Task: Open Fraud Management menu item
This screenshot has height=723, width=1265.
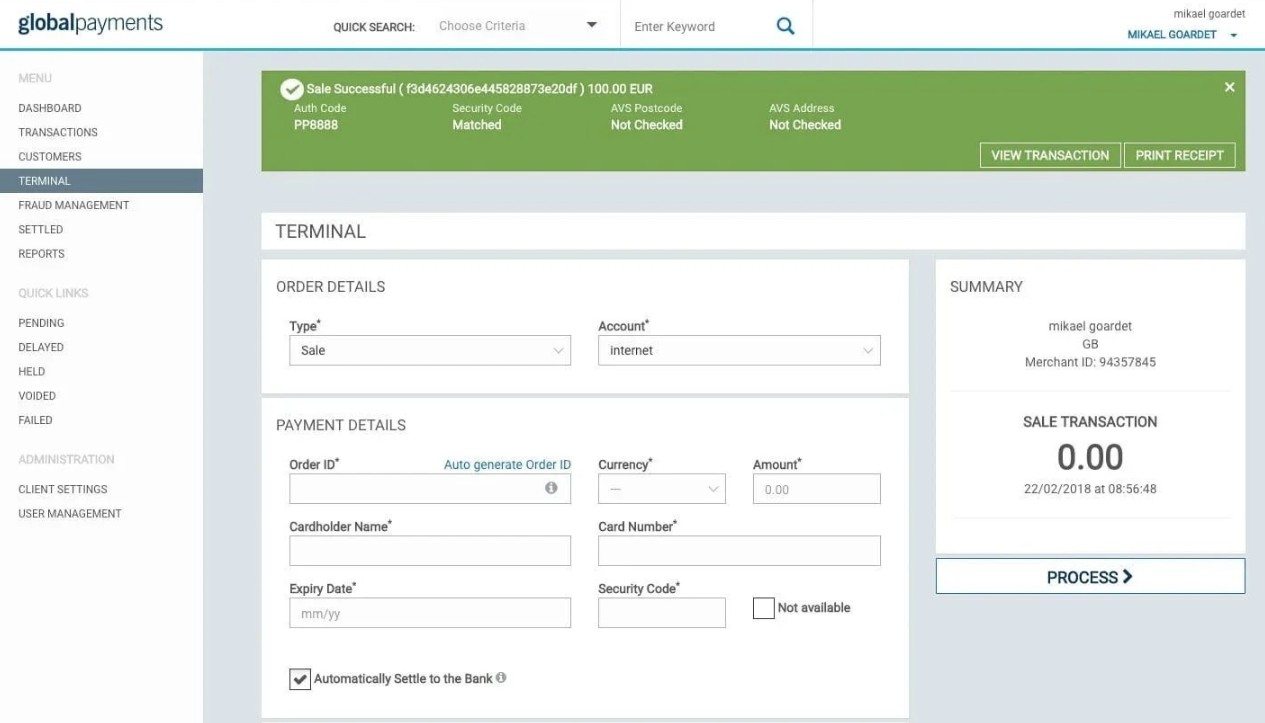Action: (74, 205)
